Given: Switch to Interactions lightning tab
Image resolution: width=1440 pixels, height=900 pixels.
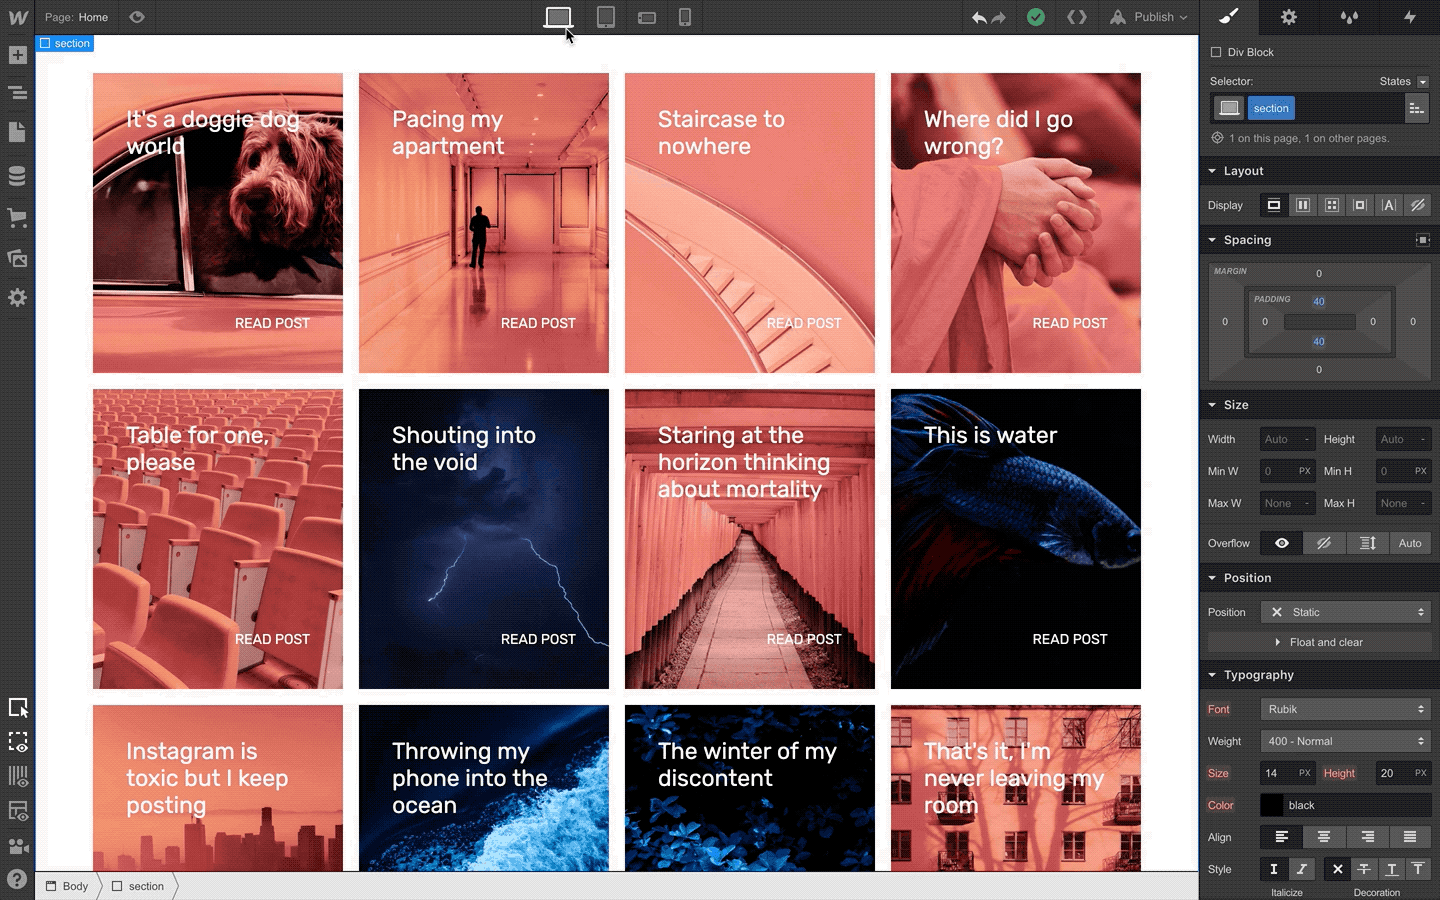Looking at the screenshot, I should [1410, 17].
